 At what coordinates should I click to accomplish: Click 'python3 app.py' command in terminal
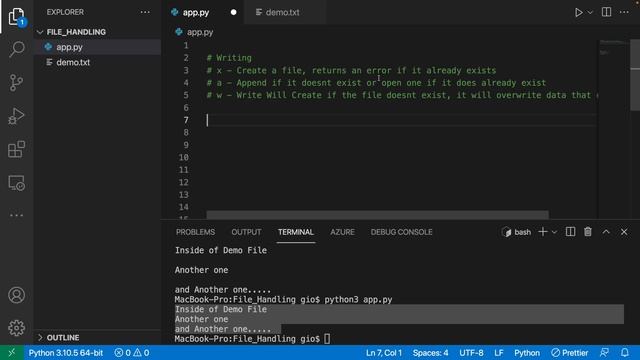358,300
